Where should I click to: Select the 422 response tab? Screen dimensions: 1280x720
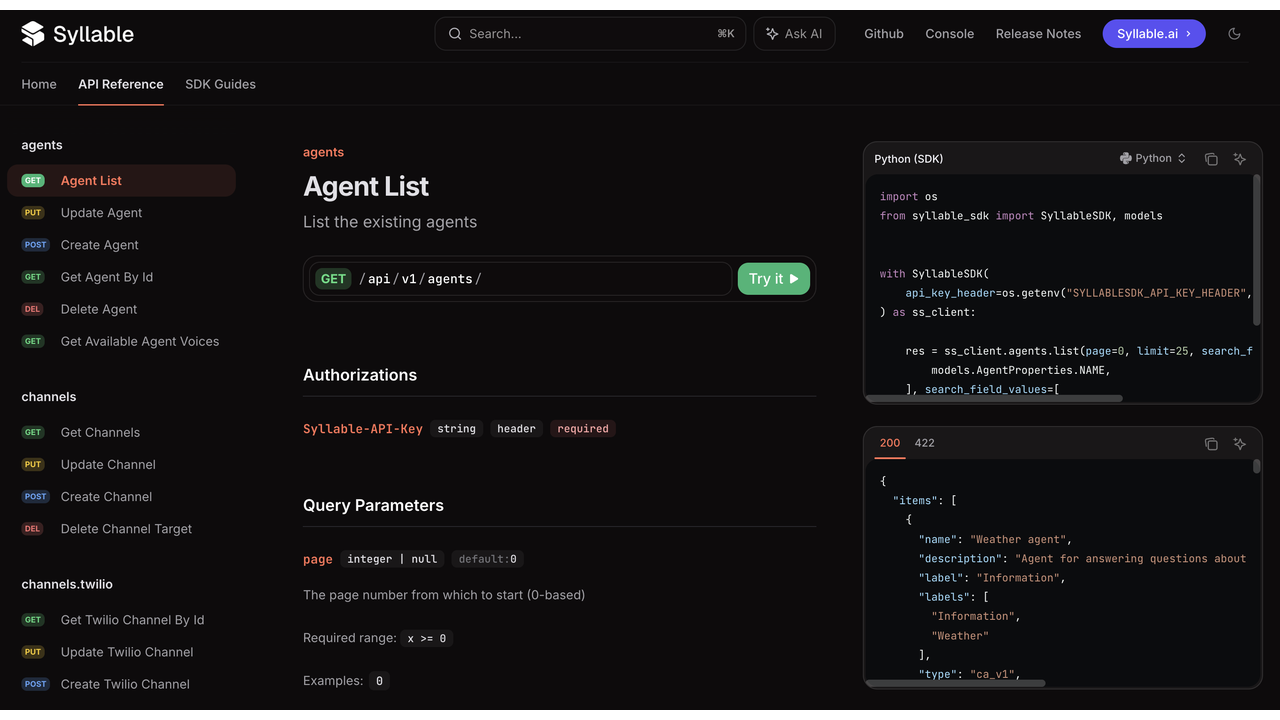click(925, 443)
